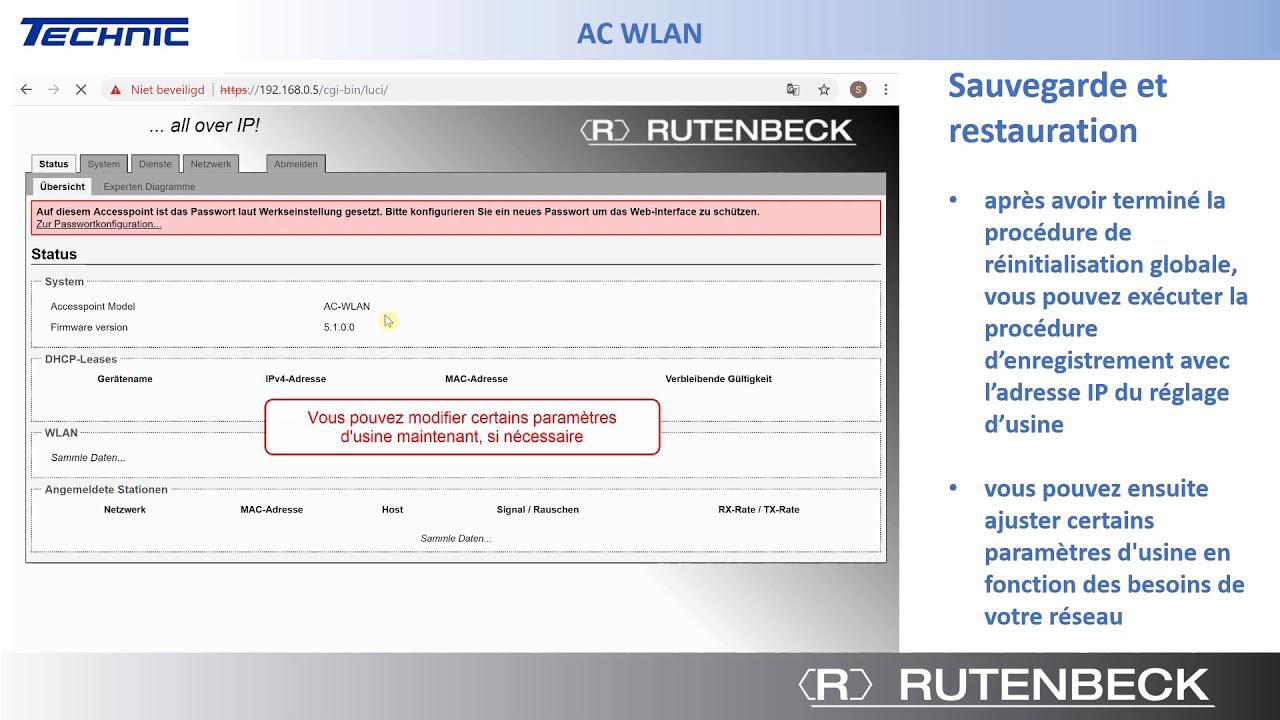Click the AC-WLAN model value

(x=346, y=307)
